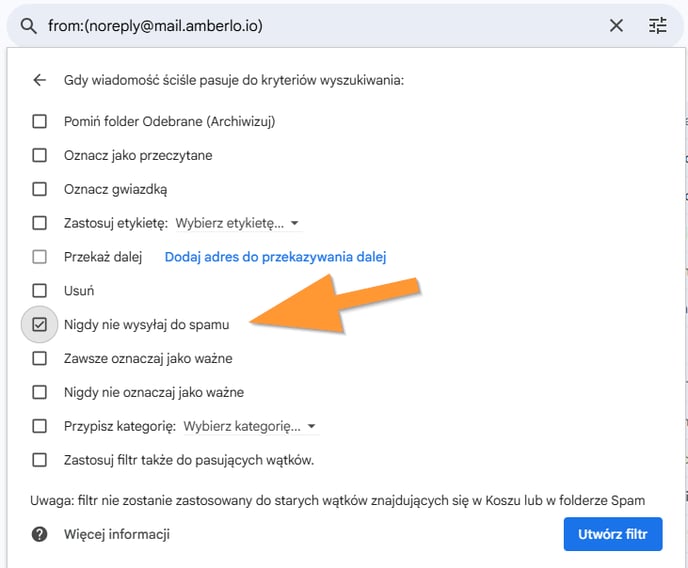Open Więcej informacji link
688x568 pixels.
coord(117,534)
